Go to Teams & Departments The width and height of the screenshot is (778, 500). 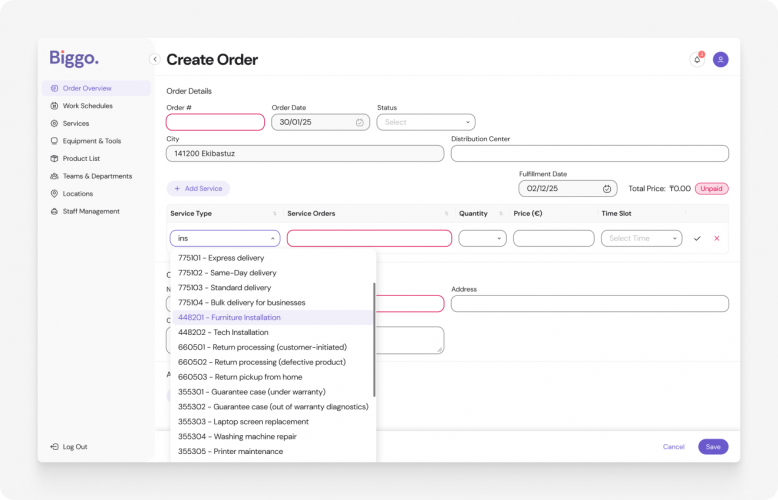coord(97,177)
